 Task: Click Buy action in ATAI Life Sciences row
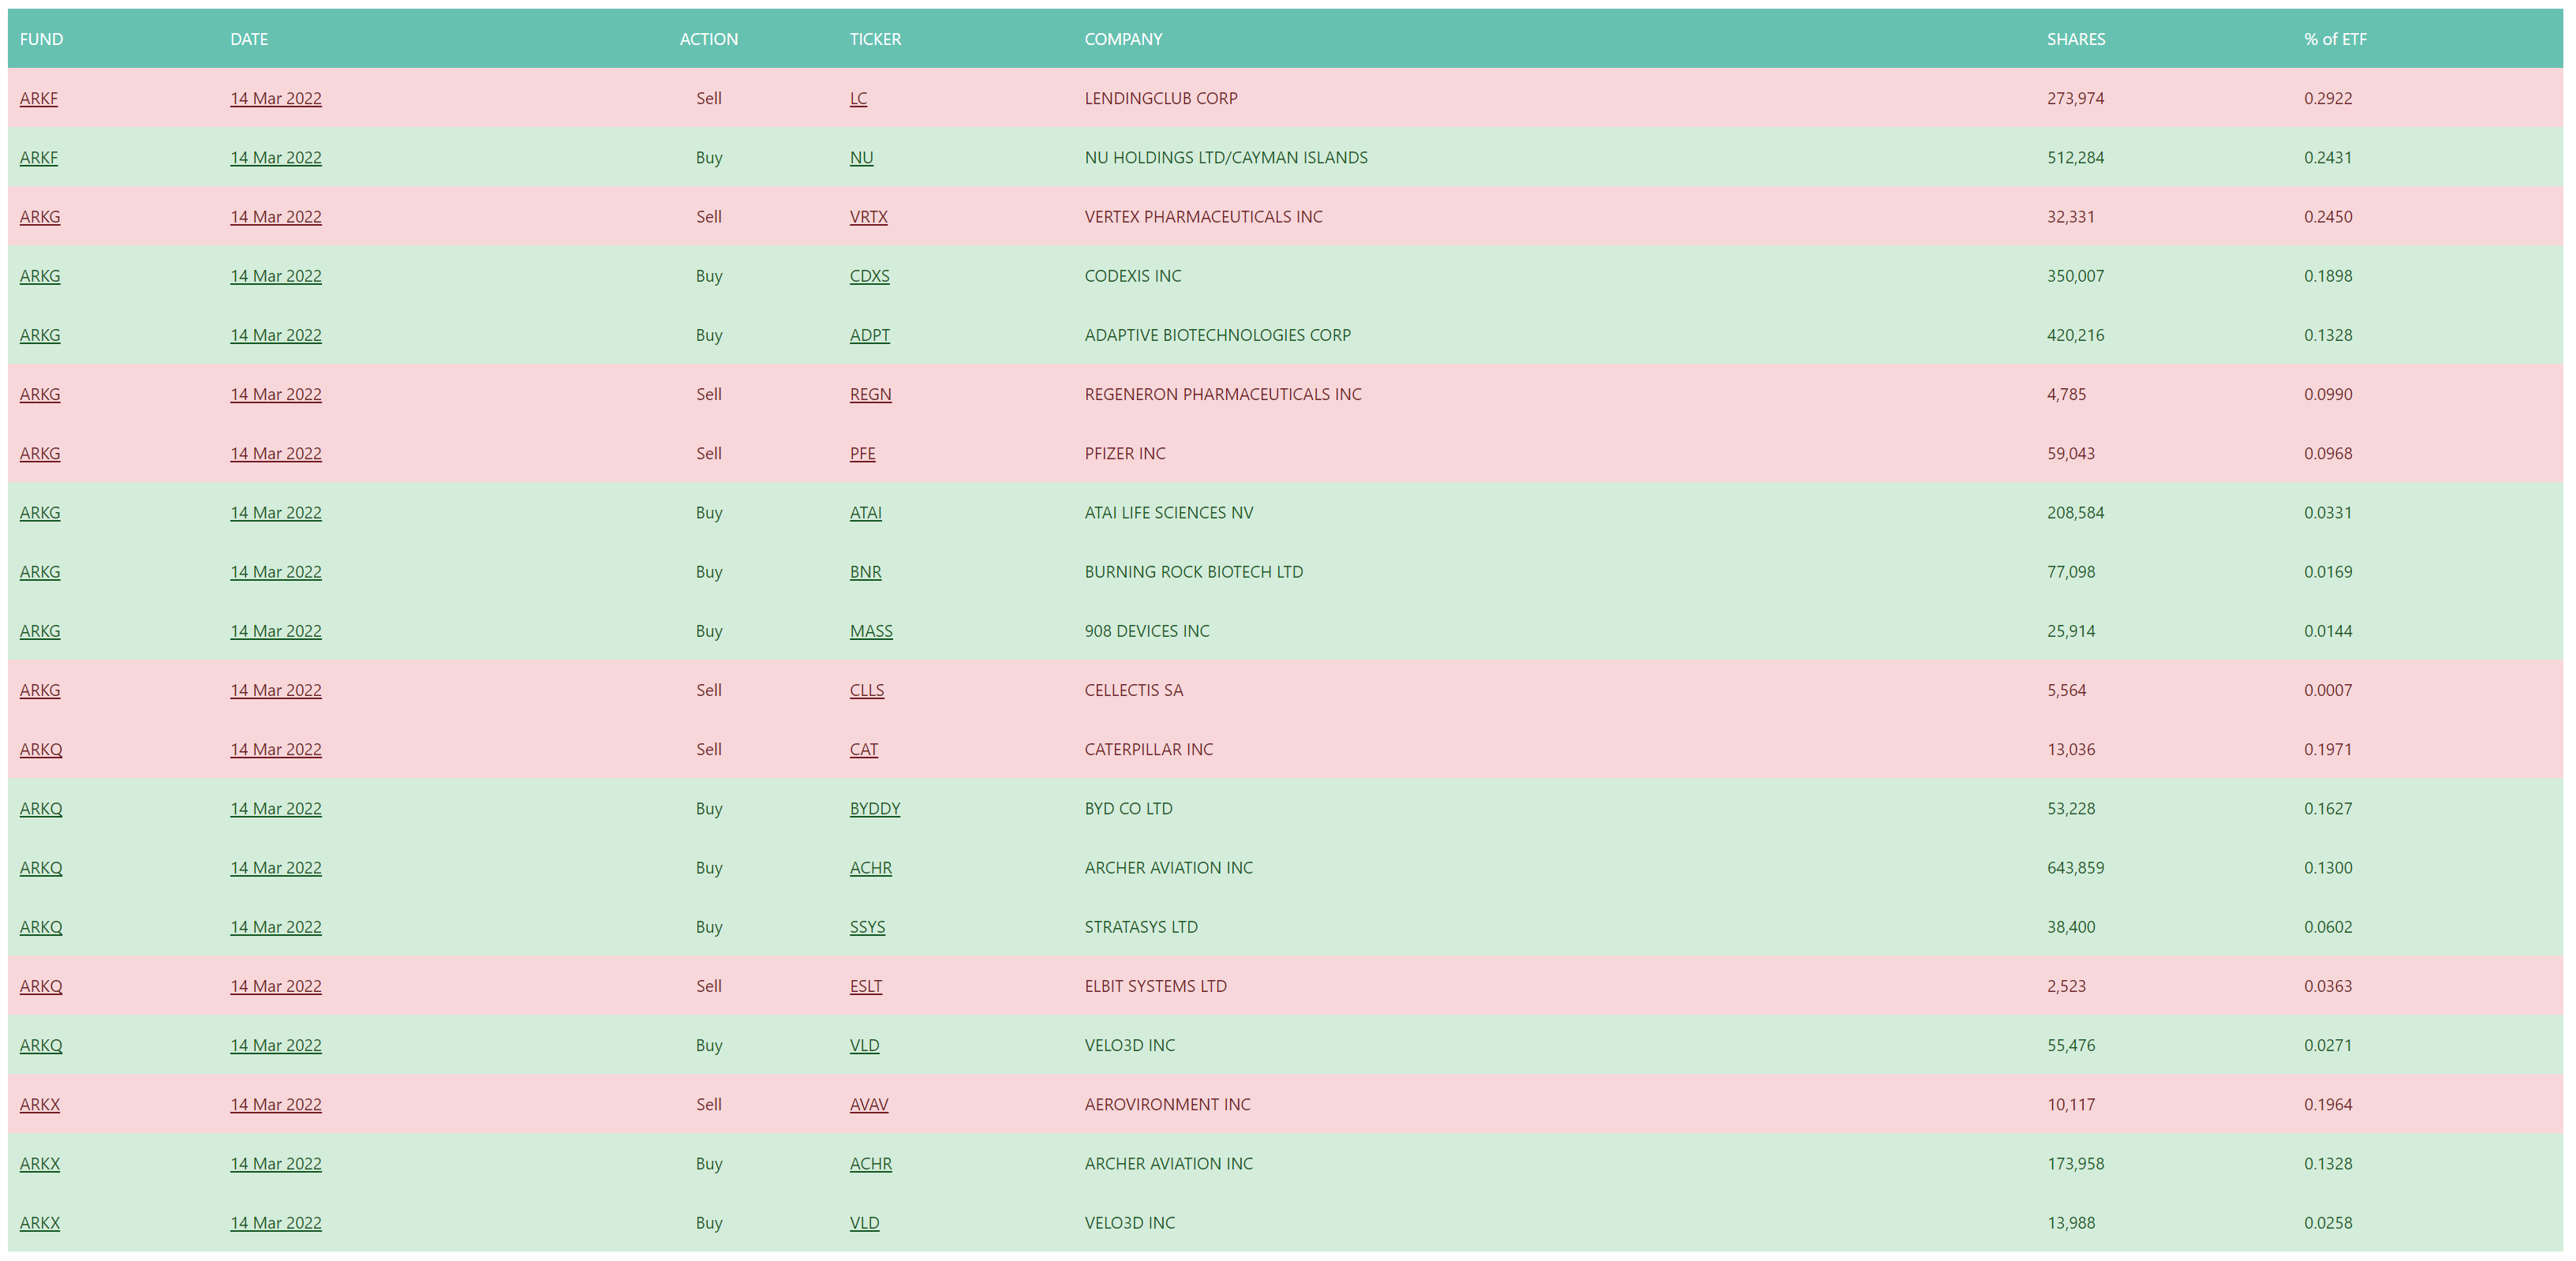[x=709, y=512]
